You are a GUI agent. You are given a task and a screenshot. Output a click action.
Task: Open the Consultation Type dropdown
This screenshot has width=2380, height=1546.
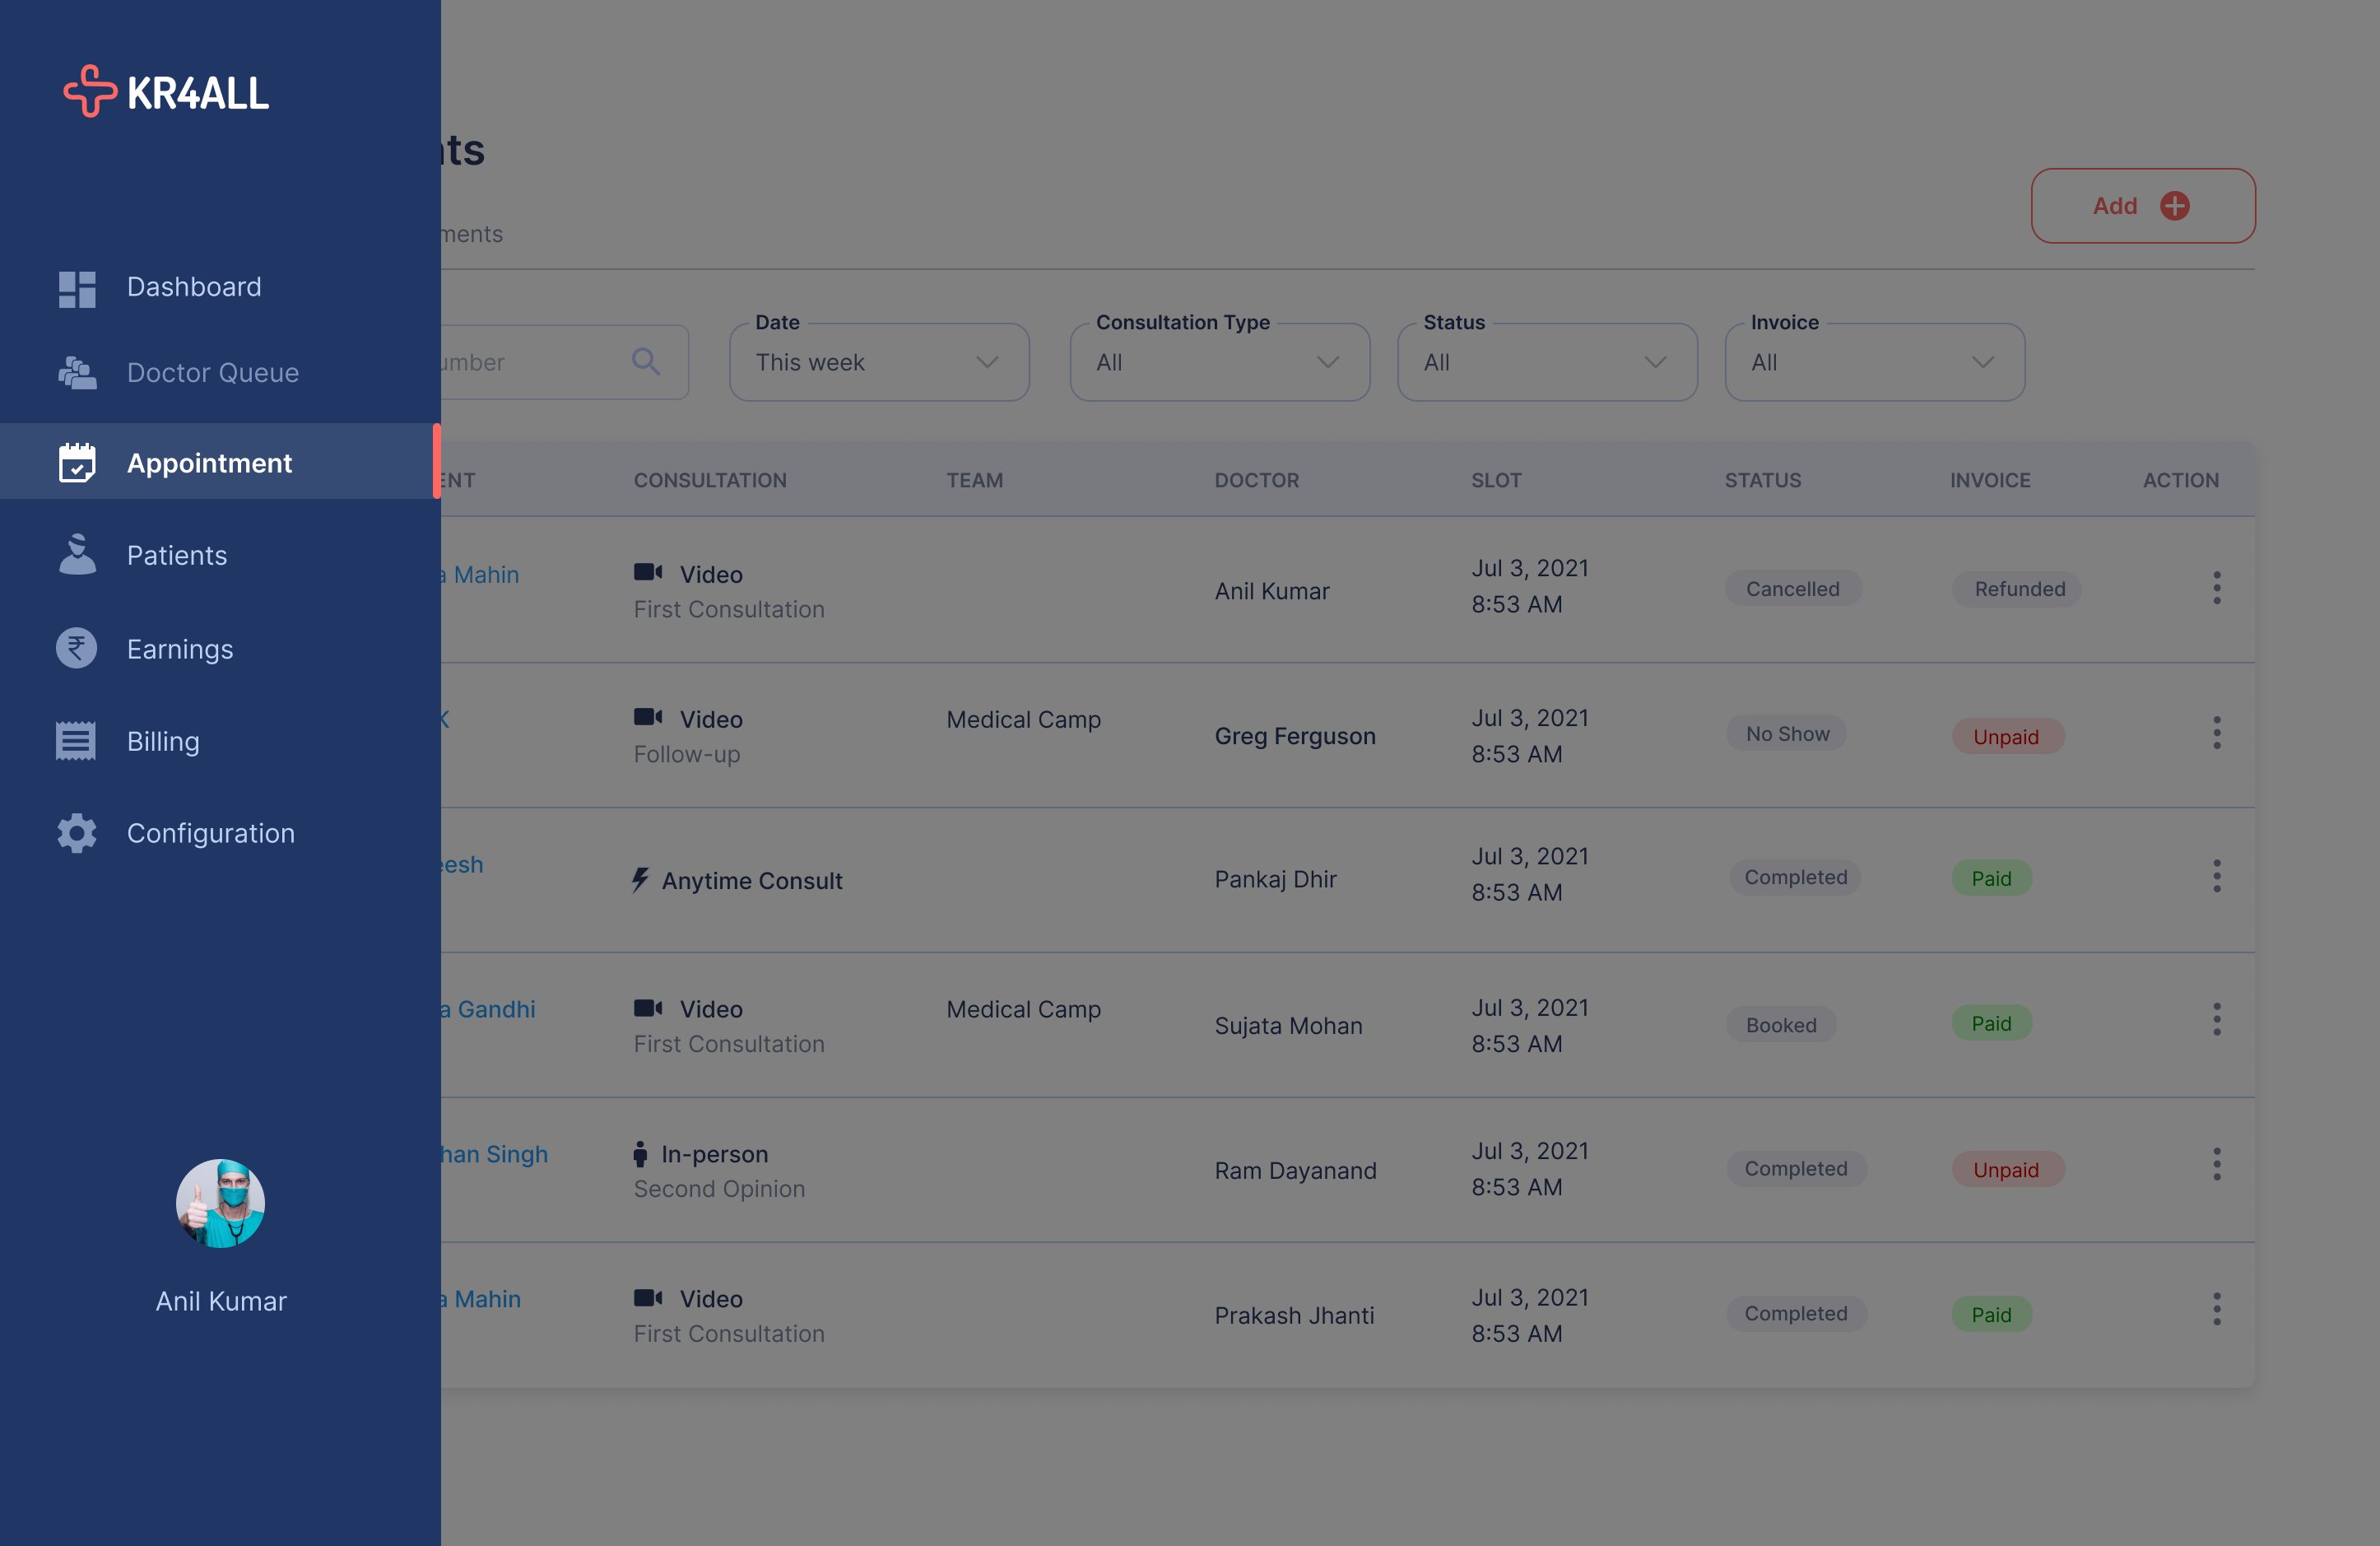(1220, 362)
